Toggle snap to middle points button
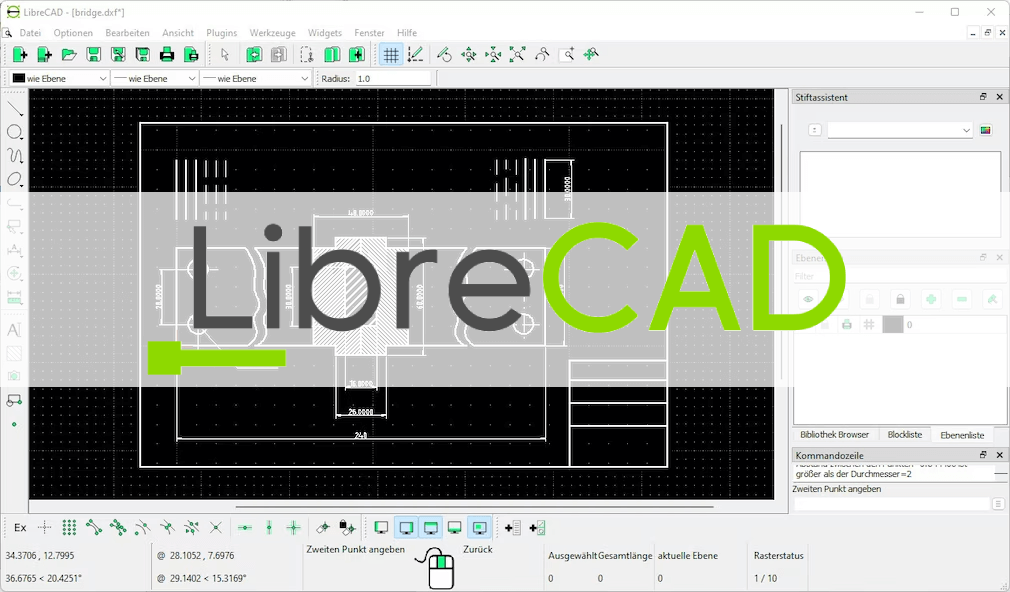The height and width of the screenshot is (592, 1010). 167,528
